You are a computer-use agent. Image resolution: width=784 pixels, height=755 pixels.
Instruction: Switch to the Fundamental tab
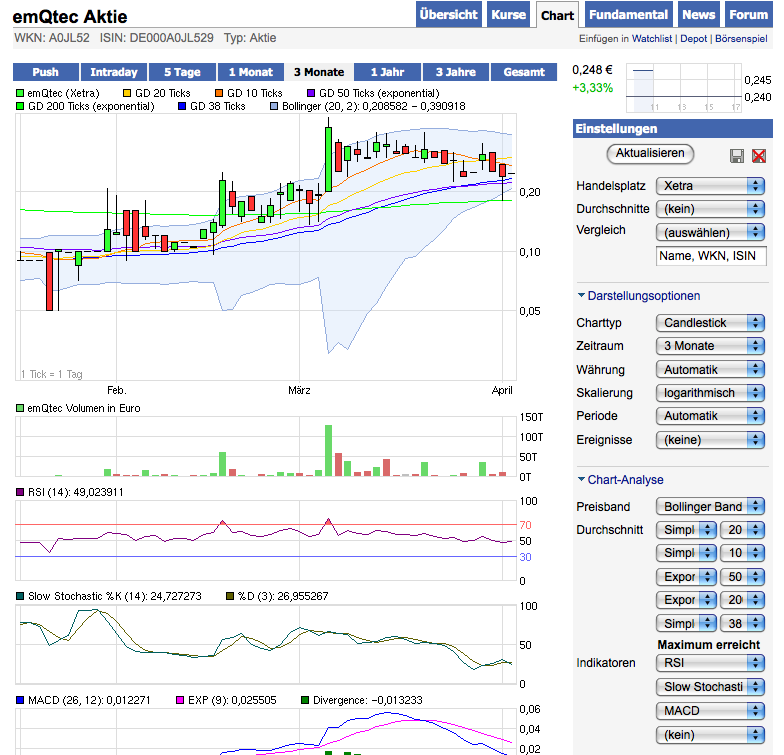[628, 14]
